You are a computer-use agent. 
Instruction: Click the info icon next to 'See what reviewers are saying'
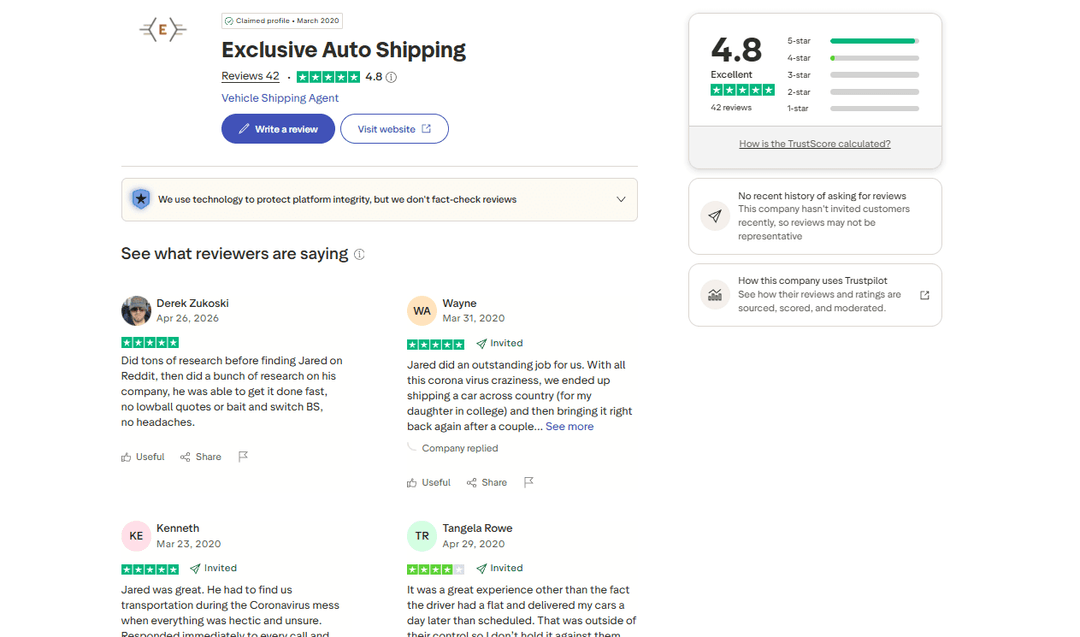point(360,254)
